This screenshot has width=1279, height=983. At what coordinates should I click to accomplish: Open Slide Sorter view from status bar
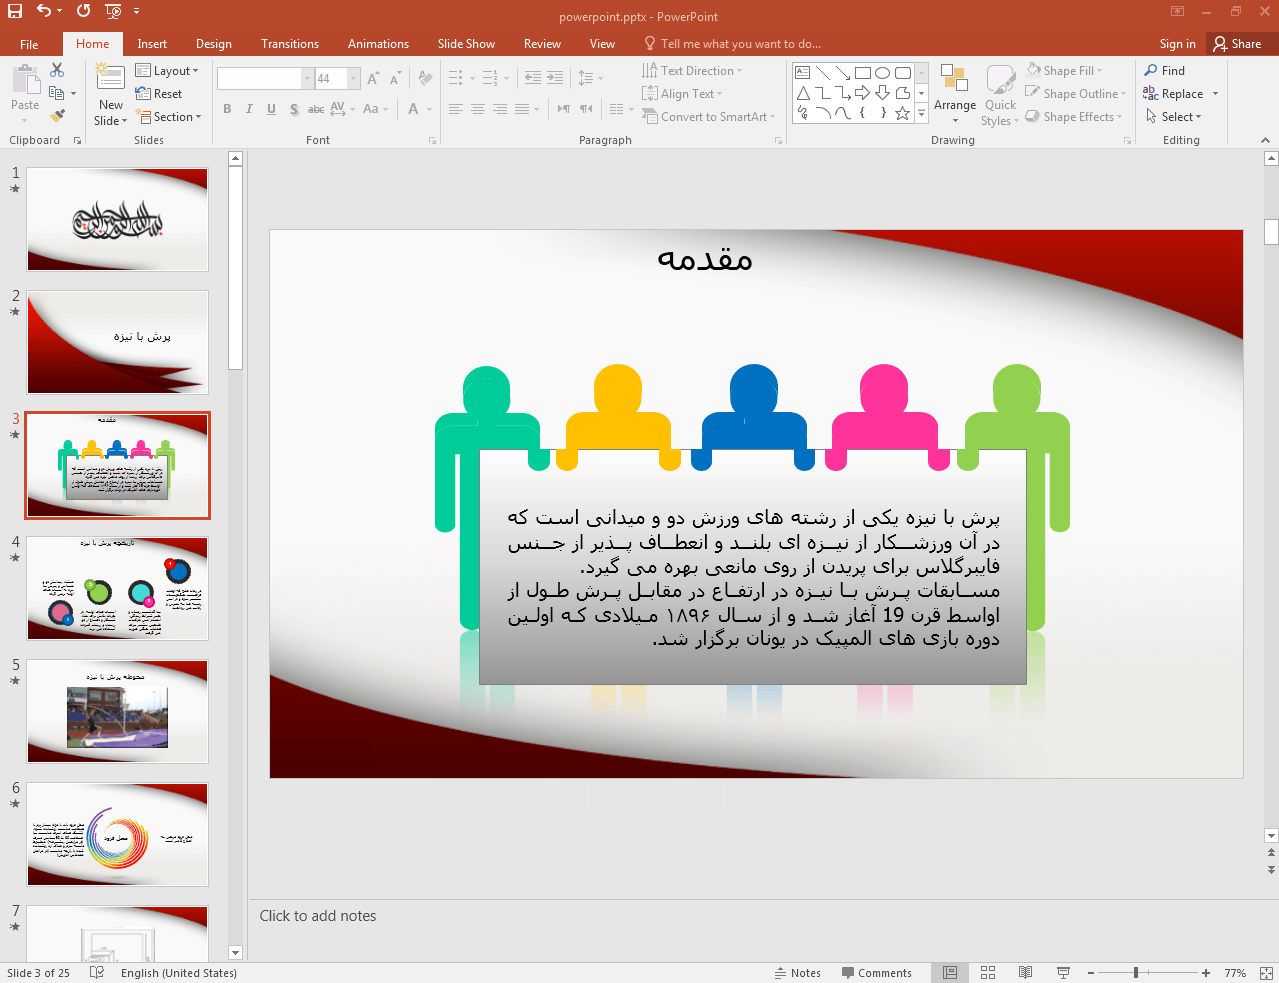988,972
